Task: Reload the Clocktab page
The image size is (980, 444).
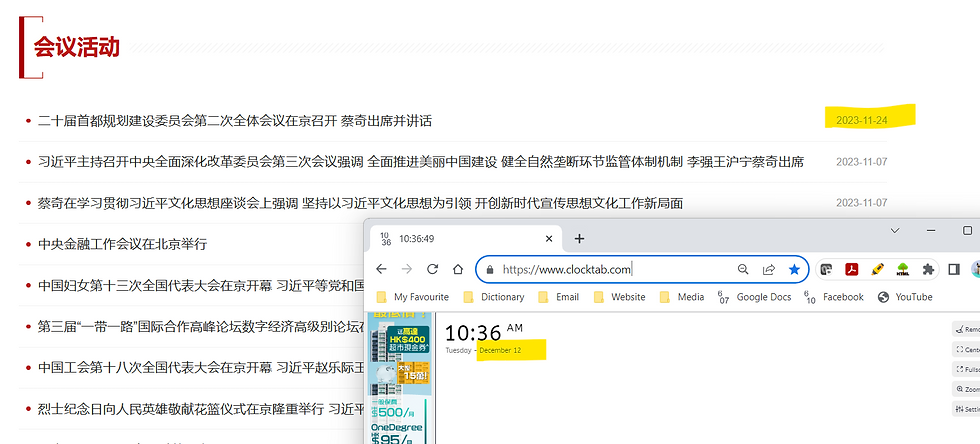Action: point(432,269)
